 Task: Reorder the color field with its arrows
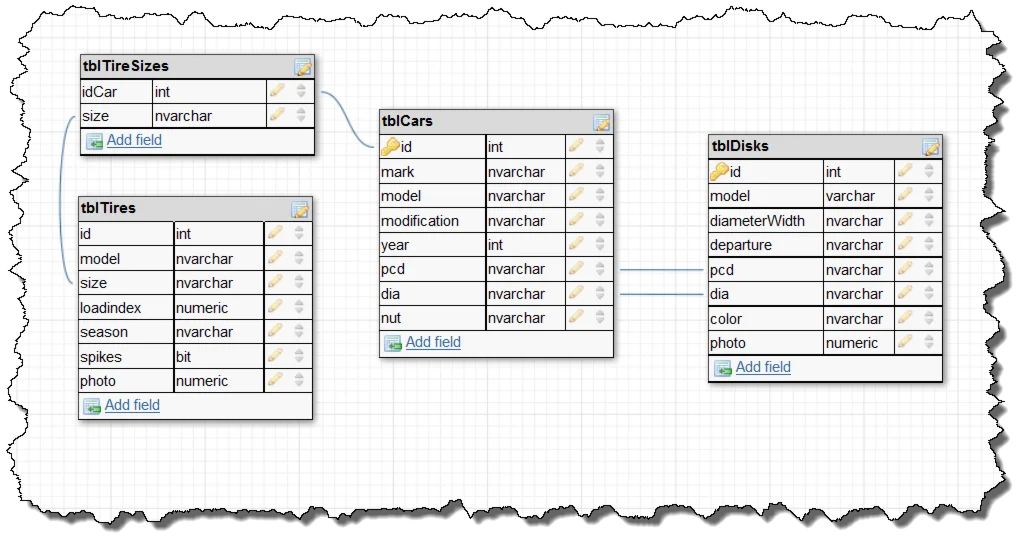tap(929, 318)
